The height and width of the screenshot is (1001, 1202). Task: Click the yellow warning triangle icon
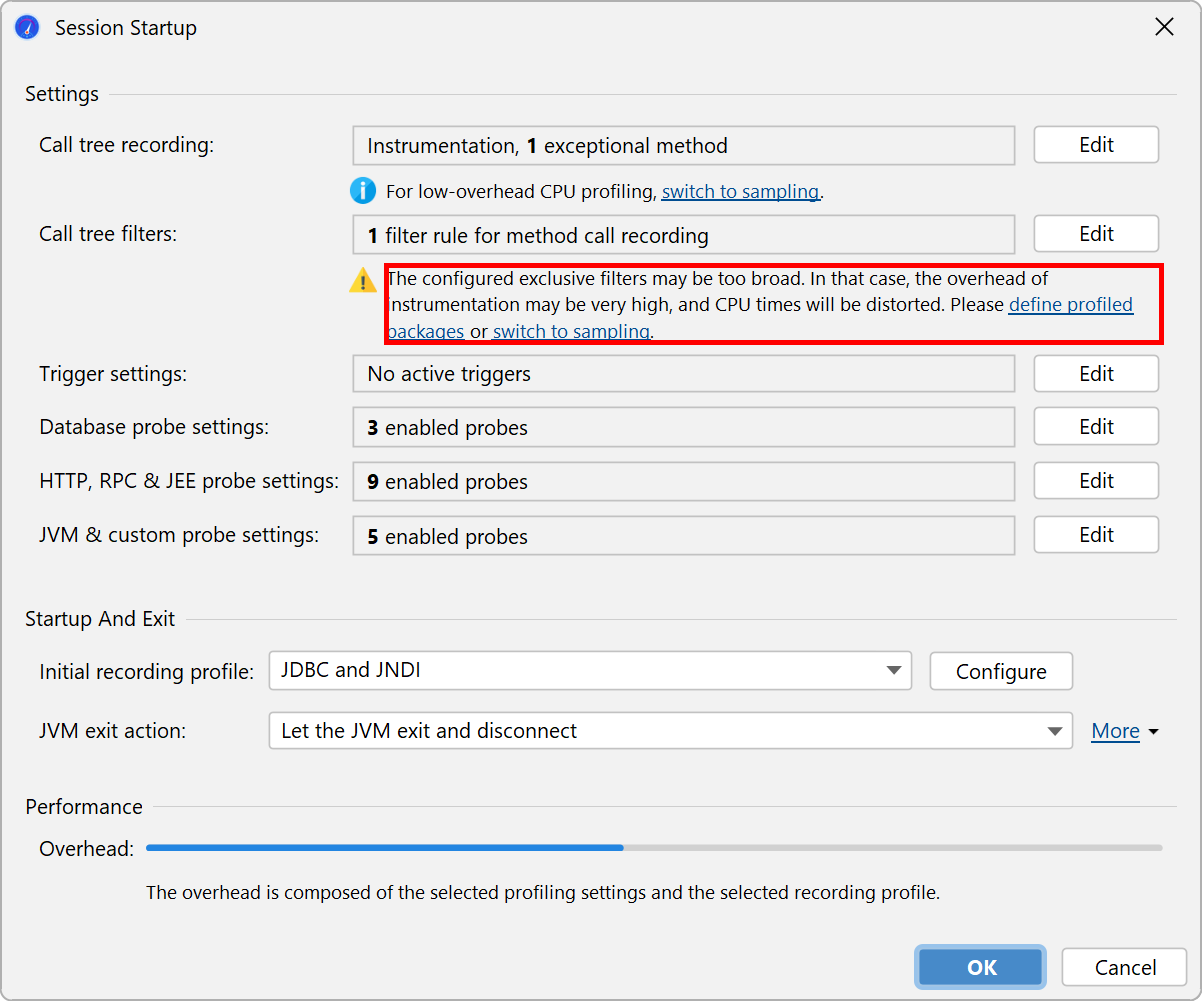pos(362,281)
